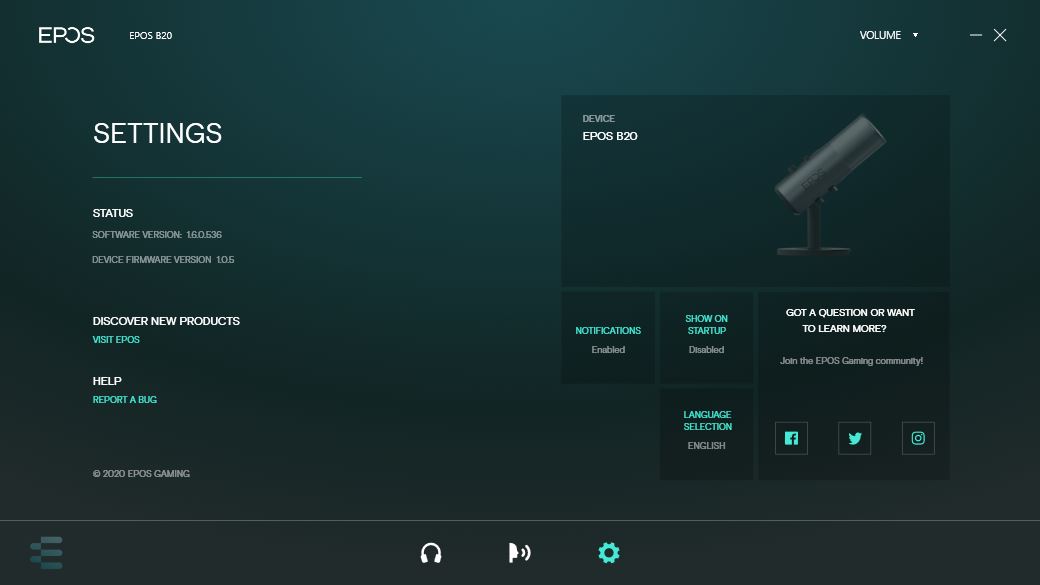The width and height of the screenshot is (1040, 585).
Task: Click the 'DEVICE FIRMWARE VERSION 1.0.5' text
Action: (x=163, y=259)
